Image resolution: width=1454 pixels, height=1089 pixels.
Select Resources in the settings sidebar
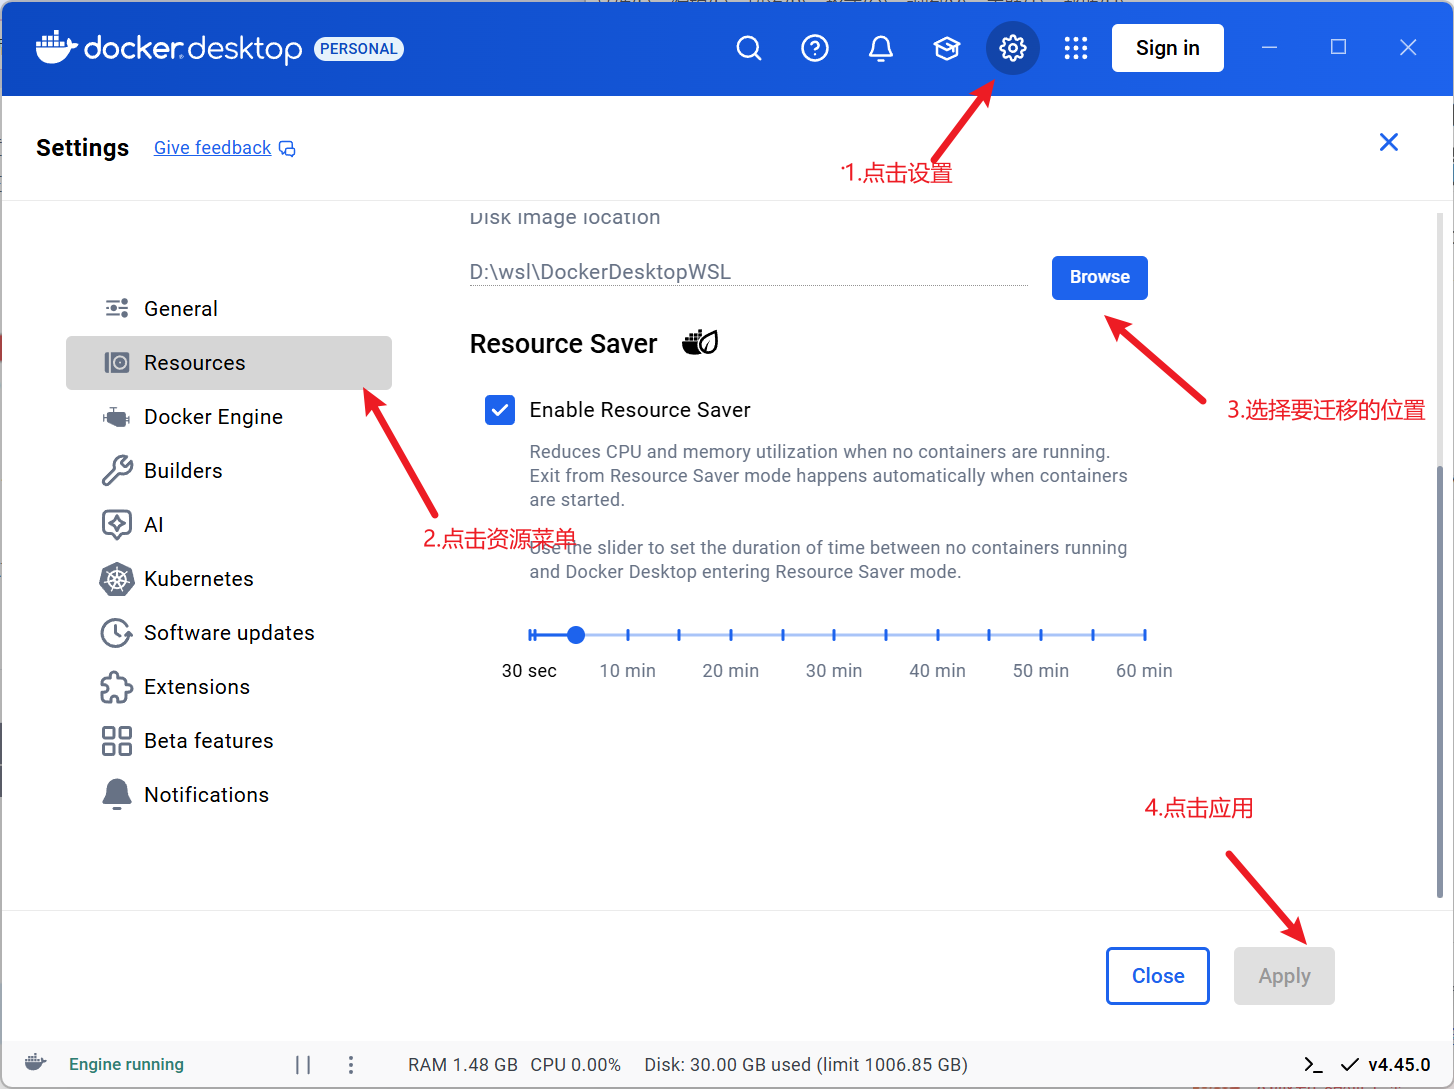[229, 363]
